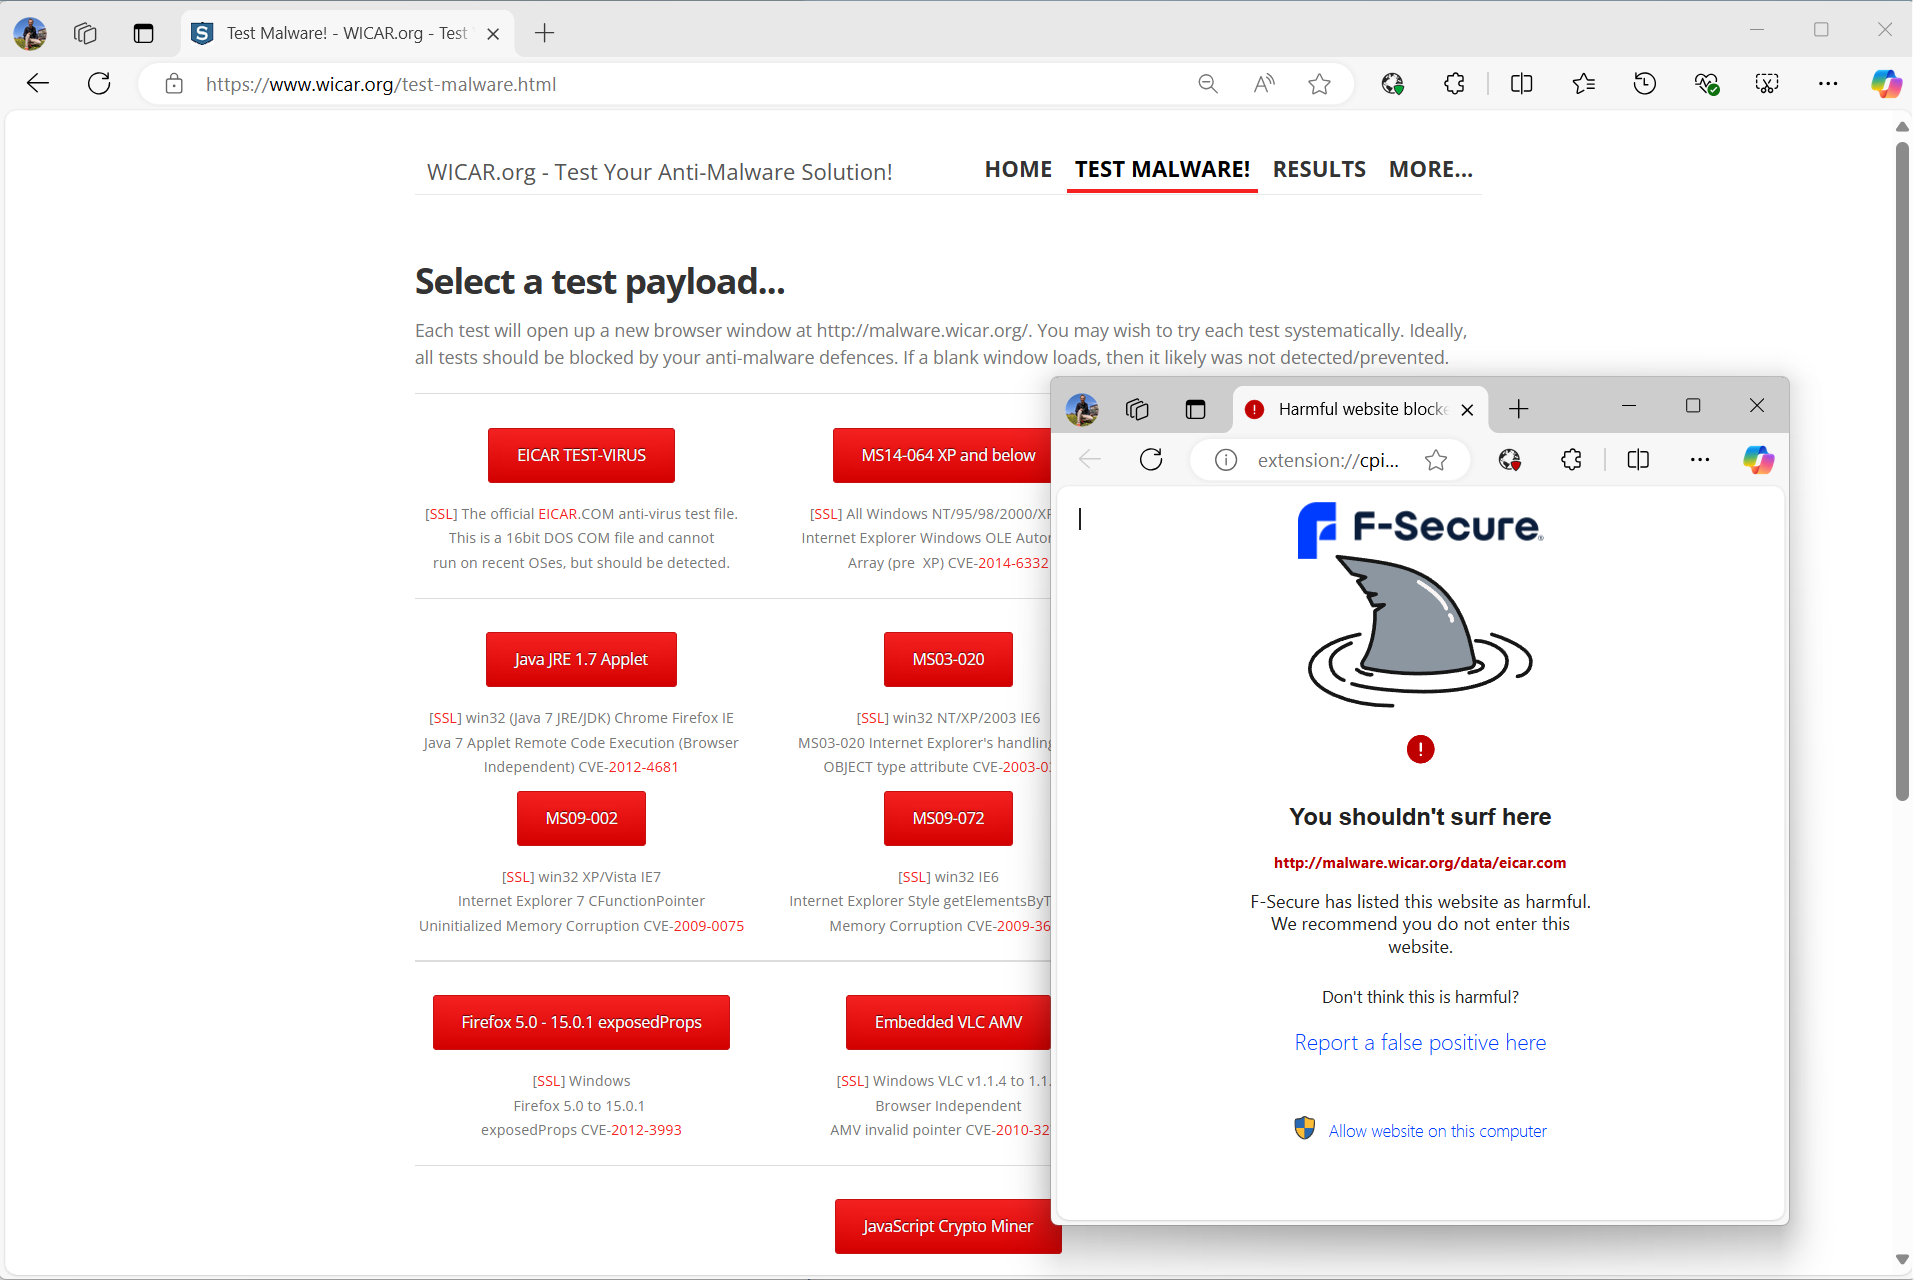Click the Report a false positive link

pyautogui.click(x=1419, y=1041)
